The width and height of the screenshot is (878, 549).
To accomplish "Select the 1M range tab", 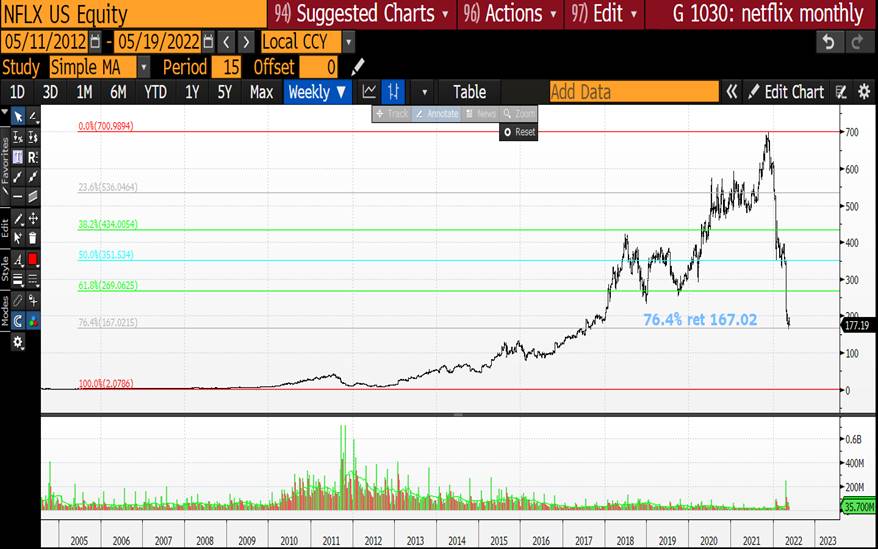I will tap(84, 92).
